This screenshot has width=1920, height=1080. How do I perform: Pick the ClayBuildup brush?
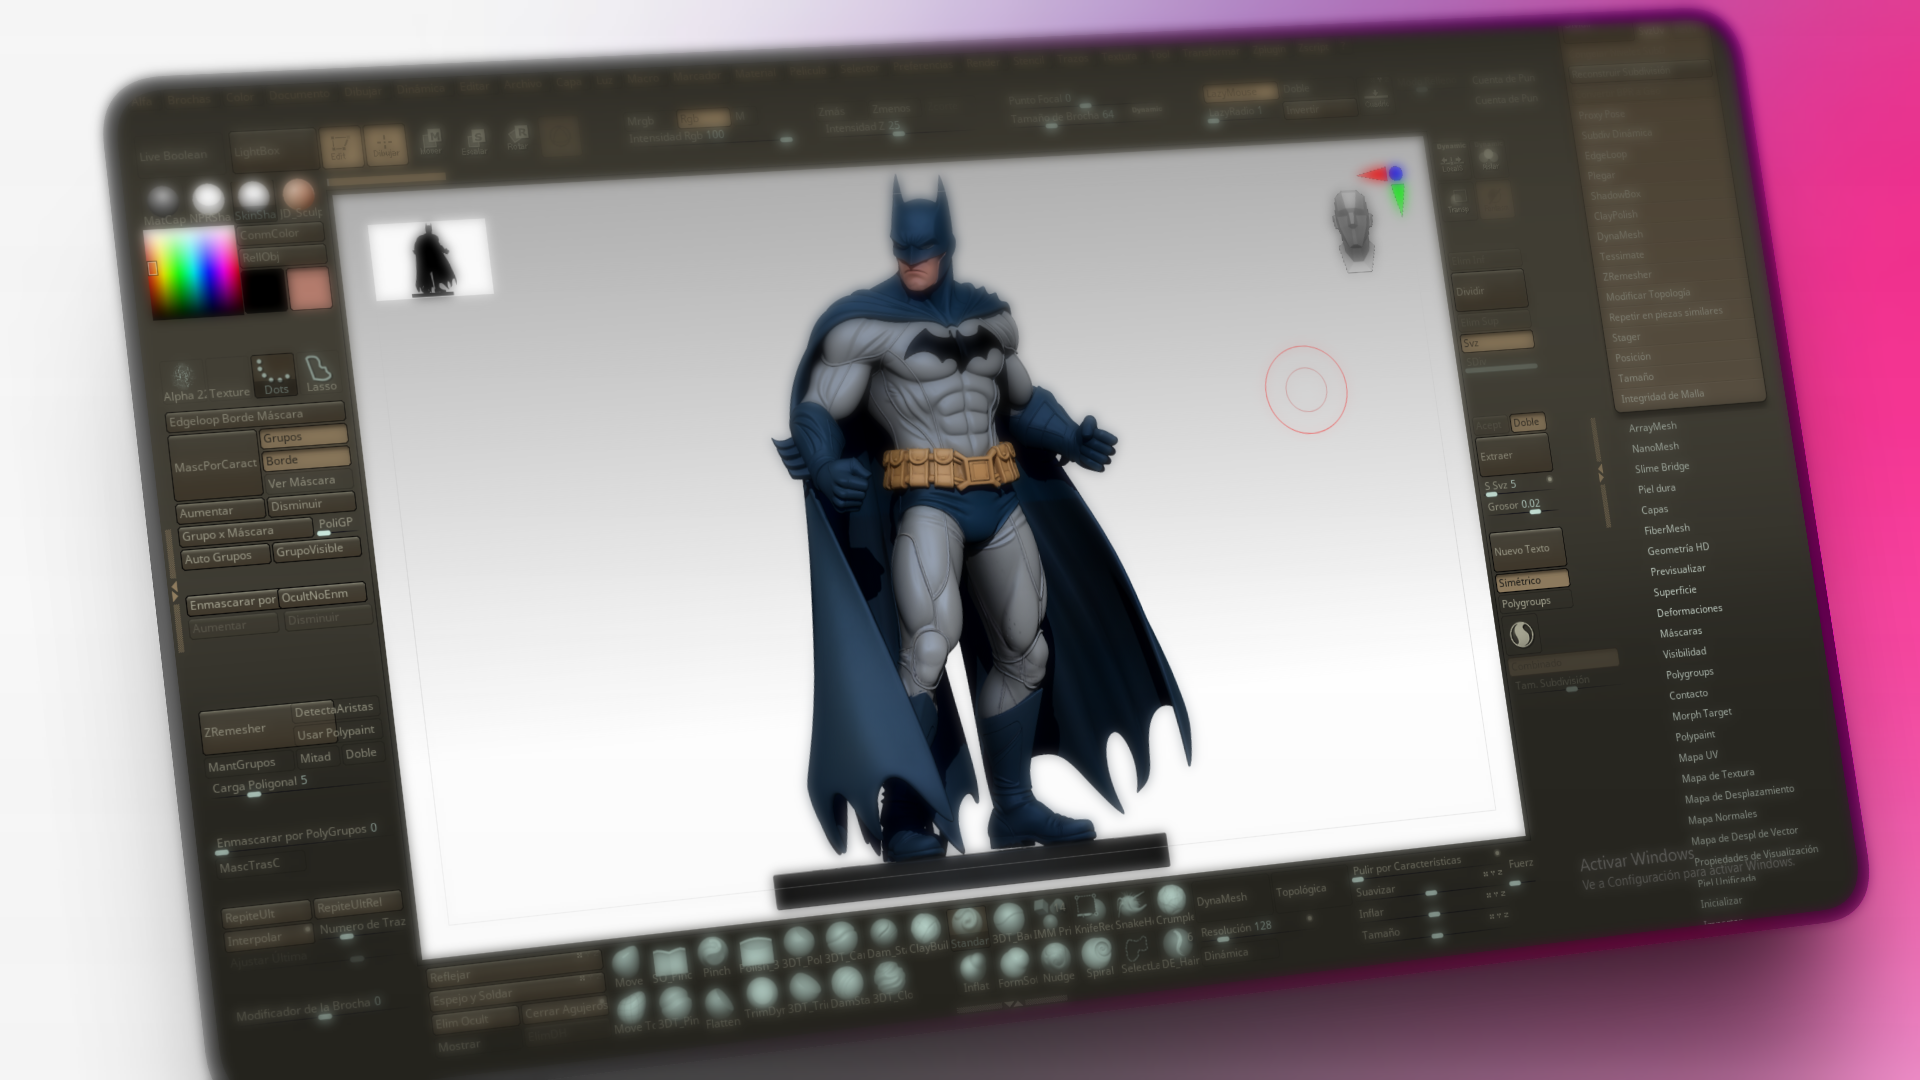click(x=925, y=930)
